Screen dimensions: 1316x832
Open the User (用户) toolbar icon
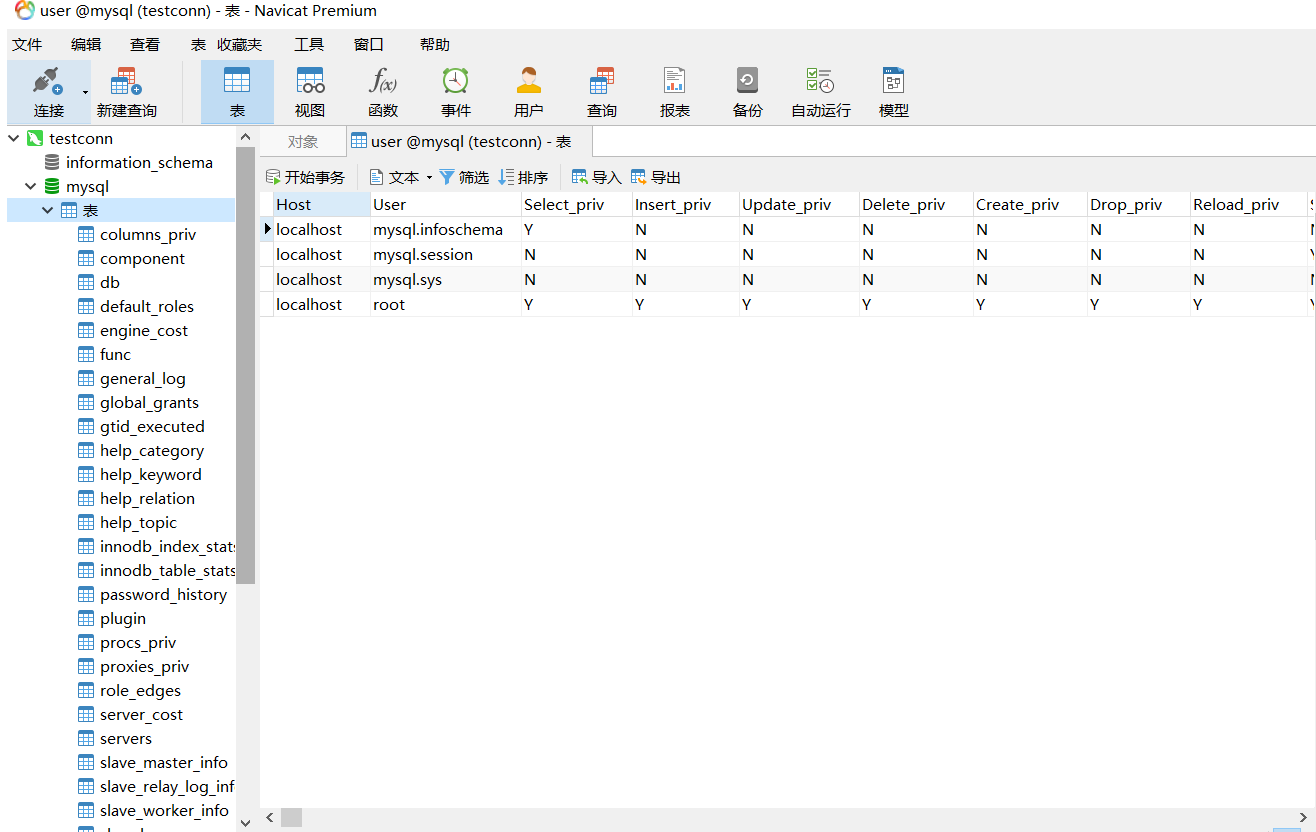point(529,81)
